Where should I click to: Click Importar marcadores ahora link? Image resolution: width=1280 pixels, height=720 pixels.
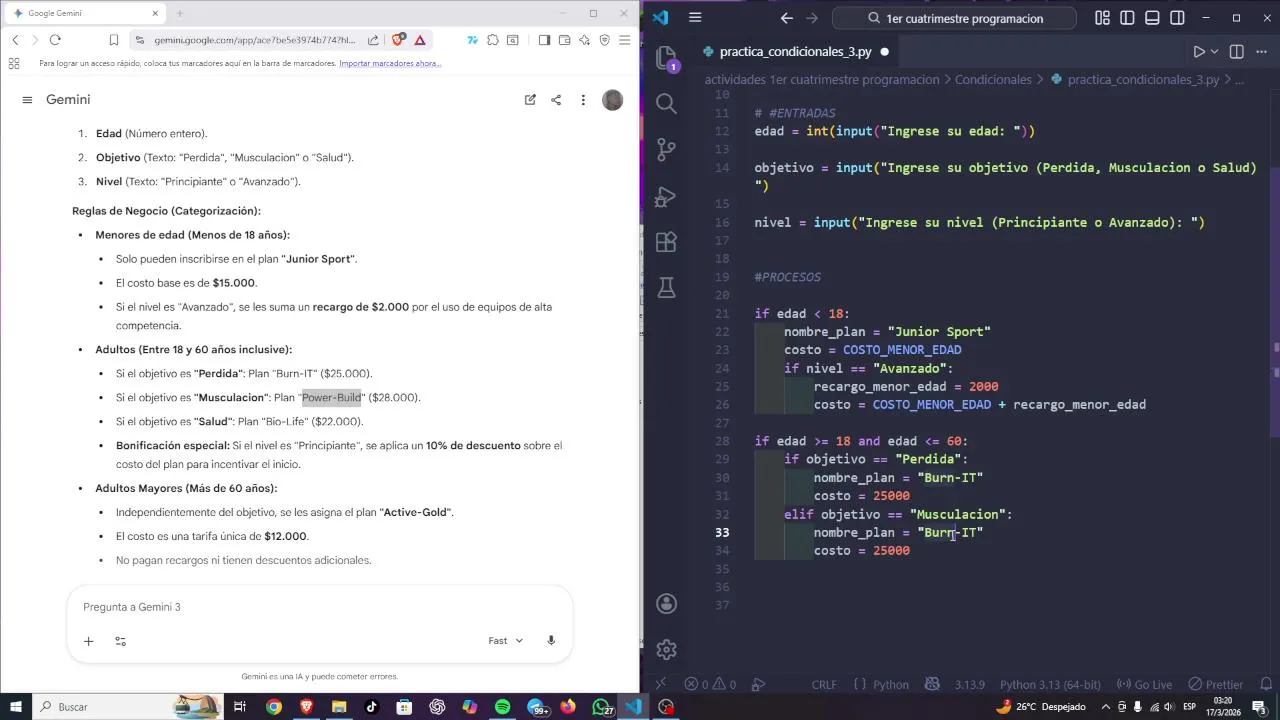[390, 63]
